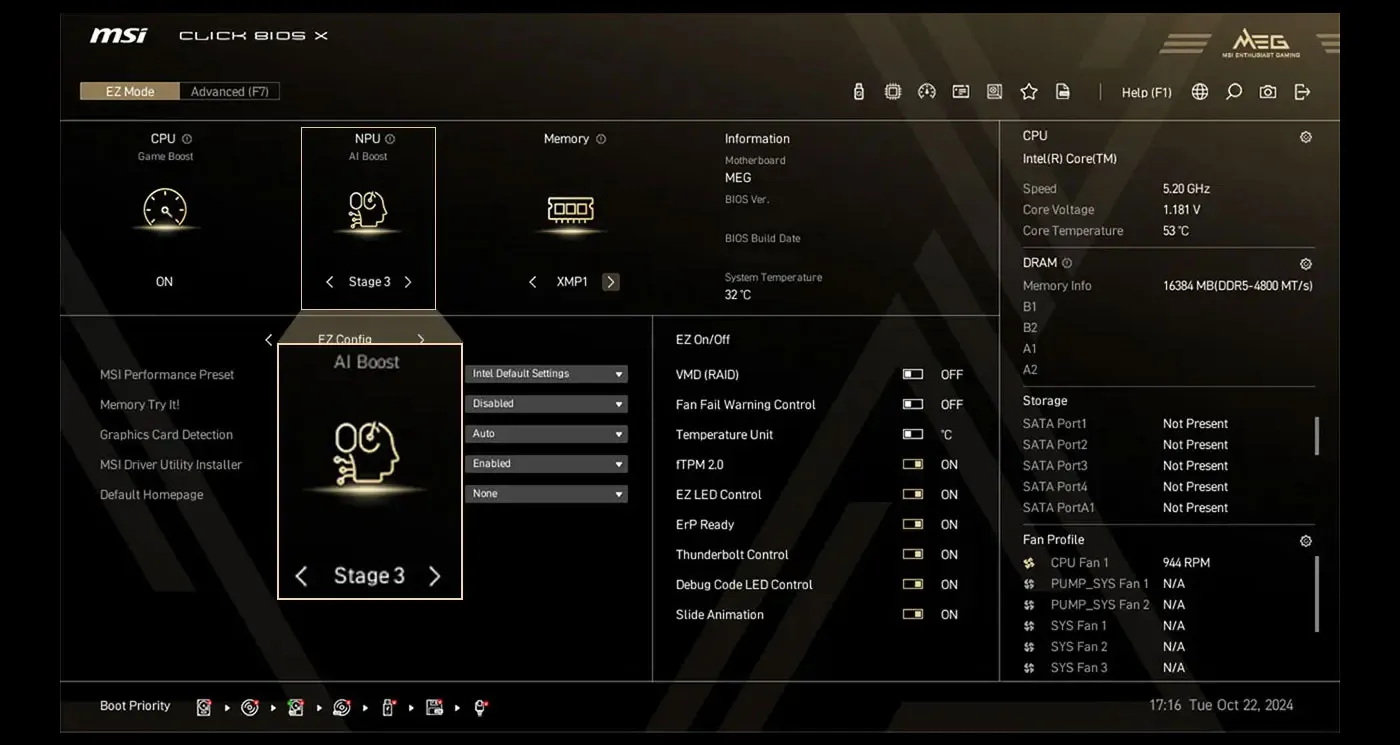
Task: Toggle the Thunderbolt Control switch
Action: (913, 555)
